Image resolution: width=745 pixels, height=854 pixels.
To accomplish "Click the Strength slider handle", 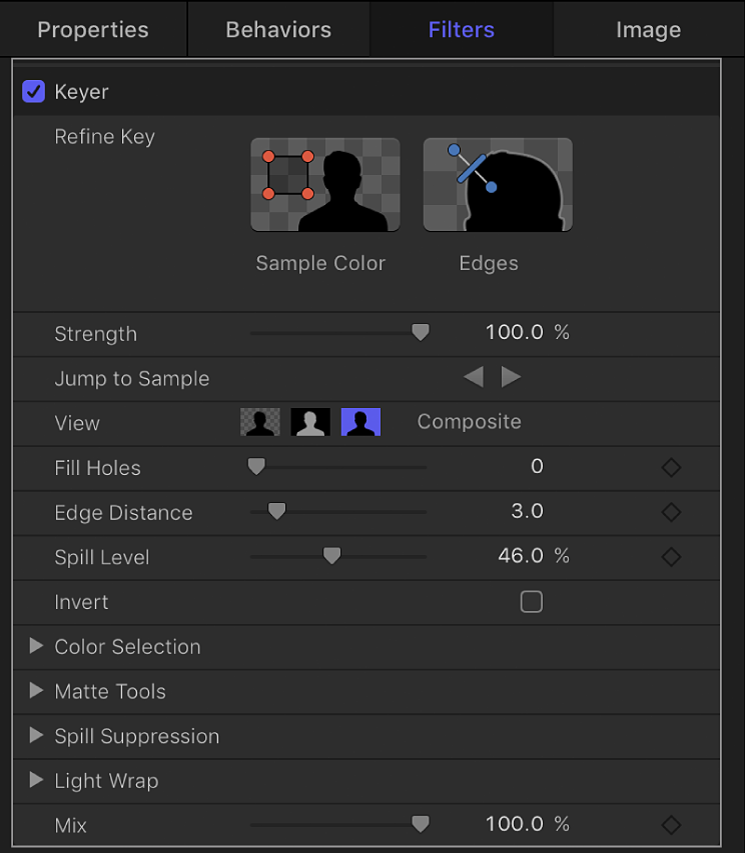I will click(421, 333).
